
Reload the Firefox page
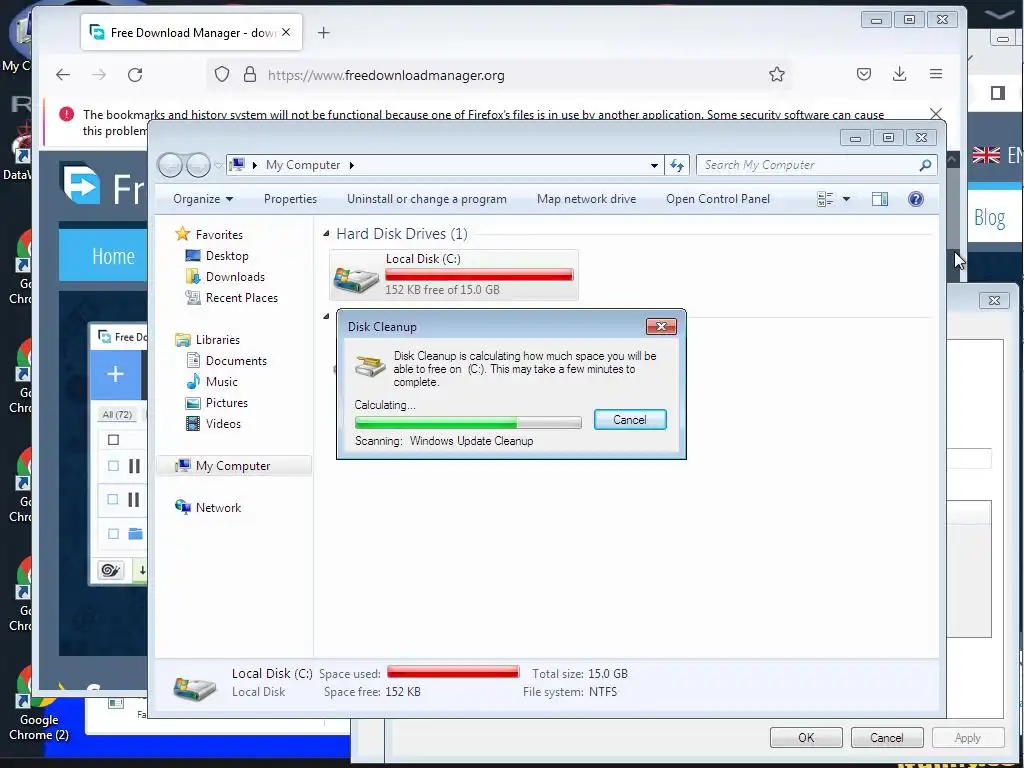(x=135, y=75)
